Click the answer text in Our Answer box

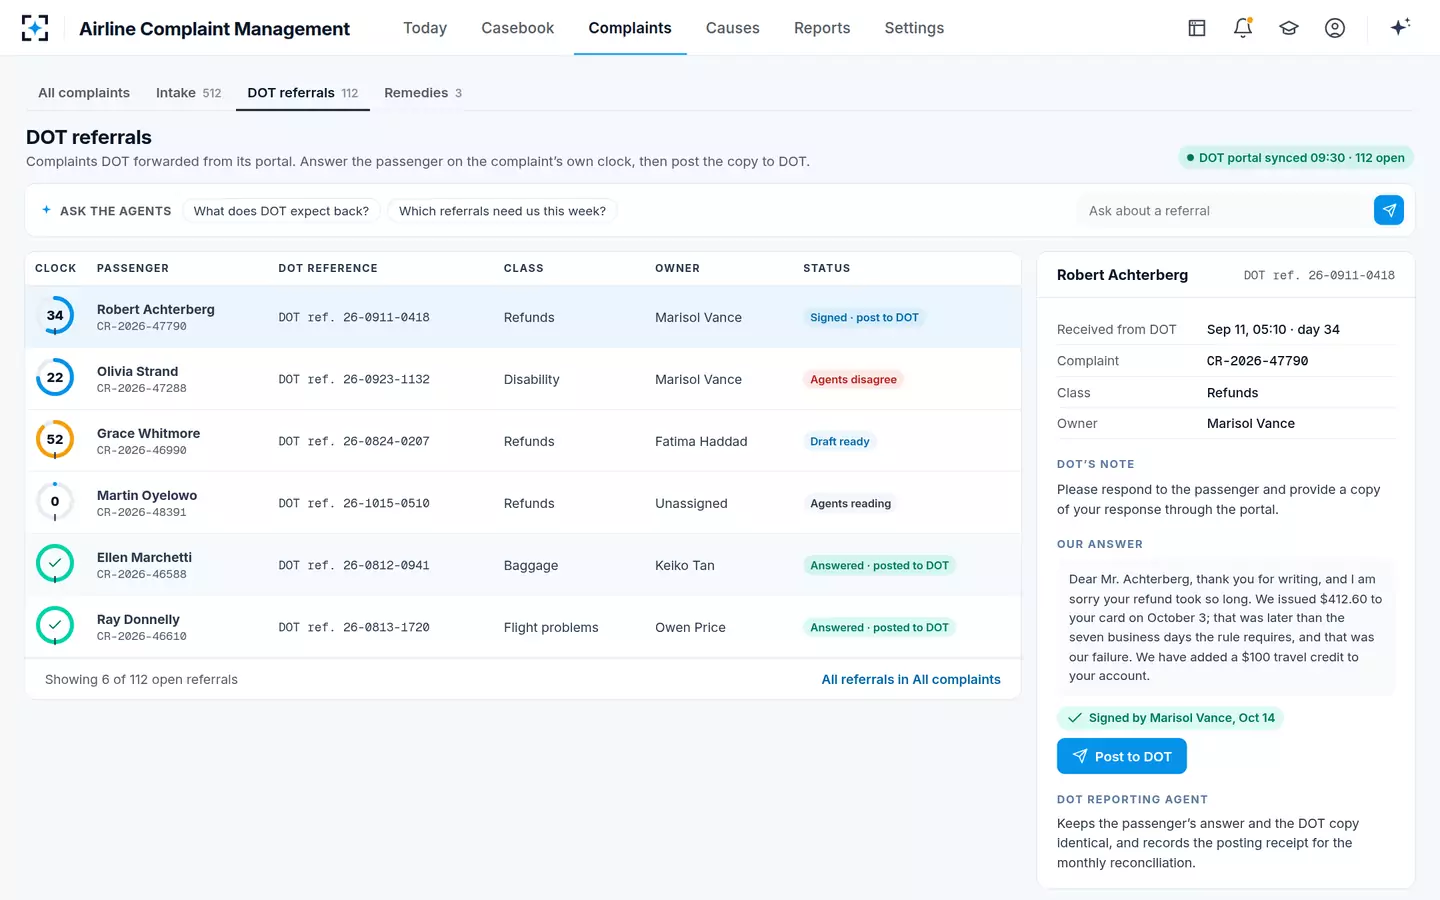click(1225, 627)
